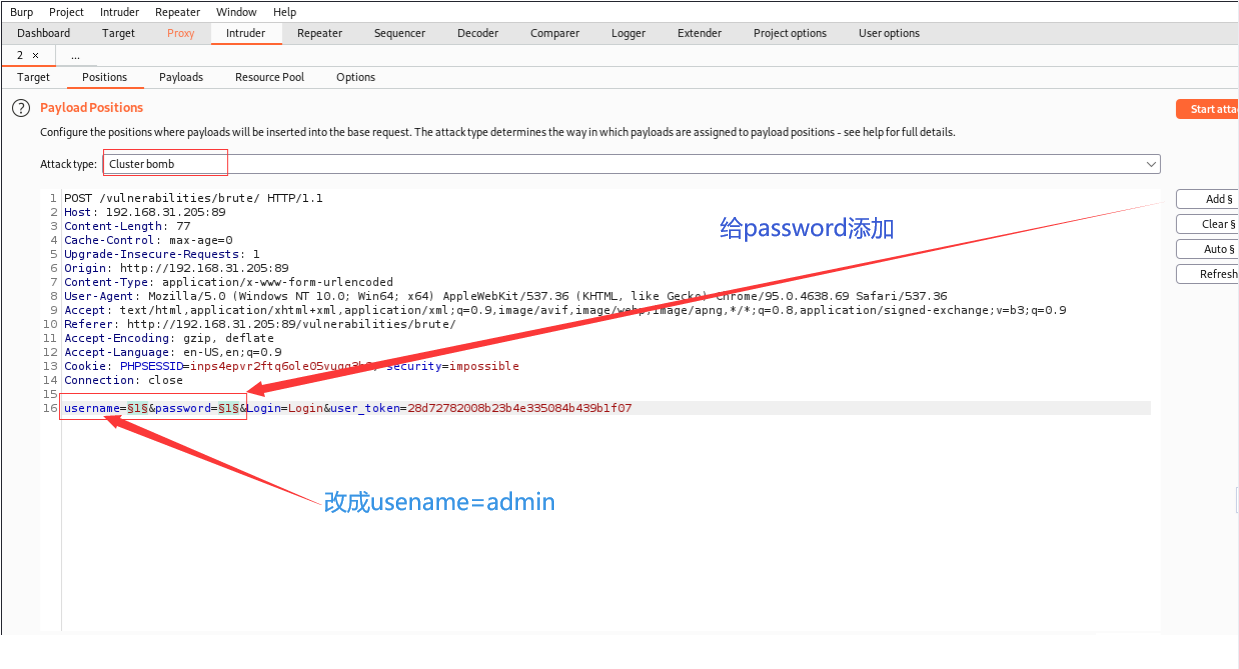Click the Content-Length: 77 line
1239x669 pixels.
[x=127, y=226]
